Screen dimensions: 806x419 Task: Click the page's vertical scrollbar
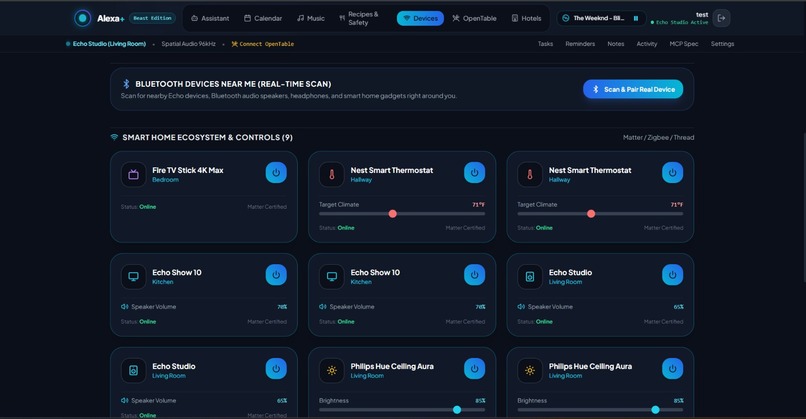[803, 206]
